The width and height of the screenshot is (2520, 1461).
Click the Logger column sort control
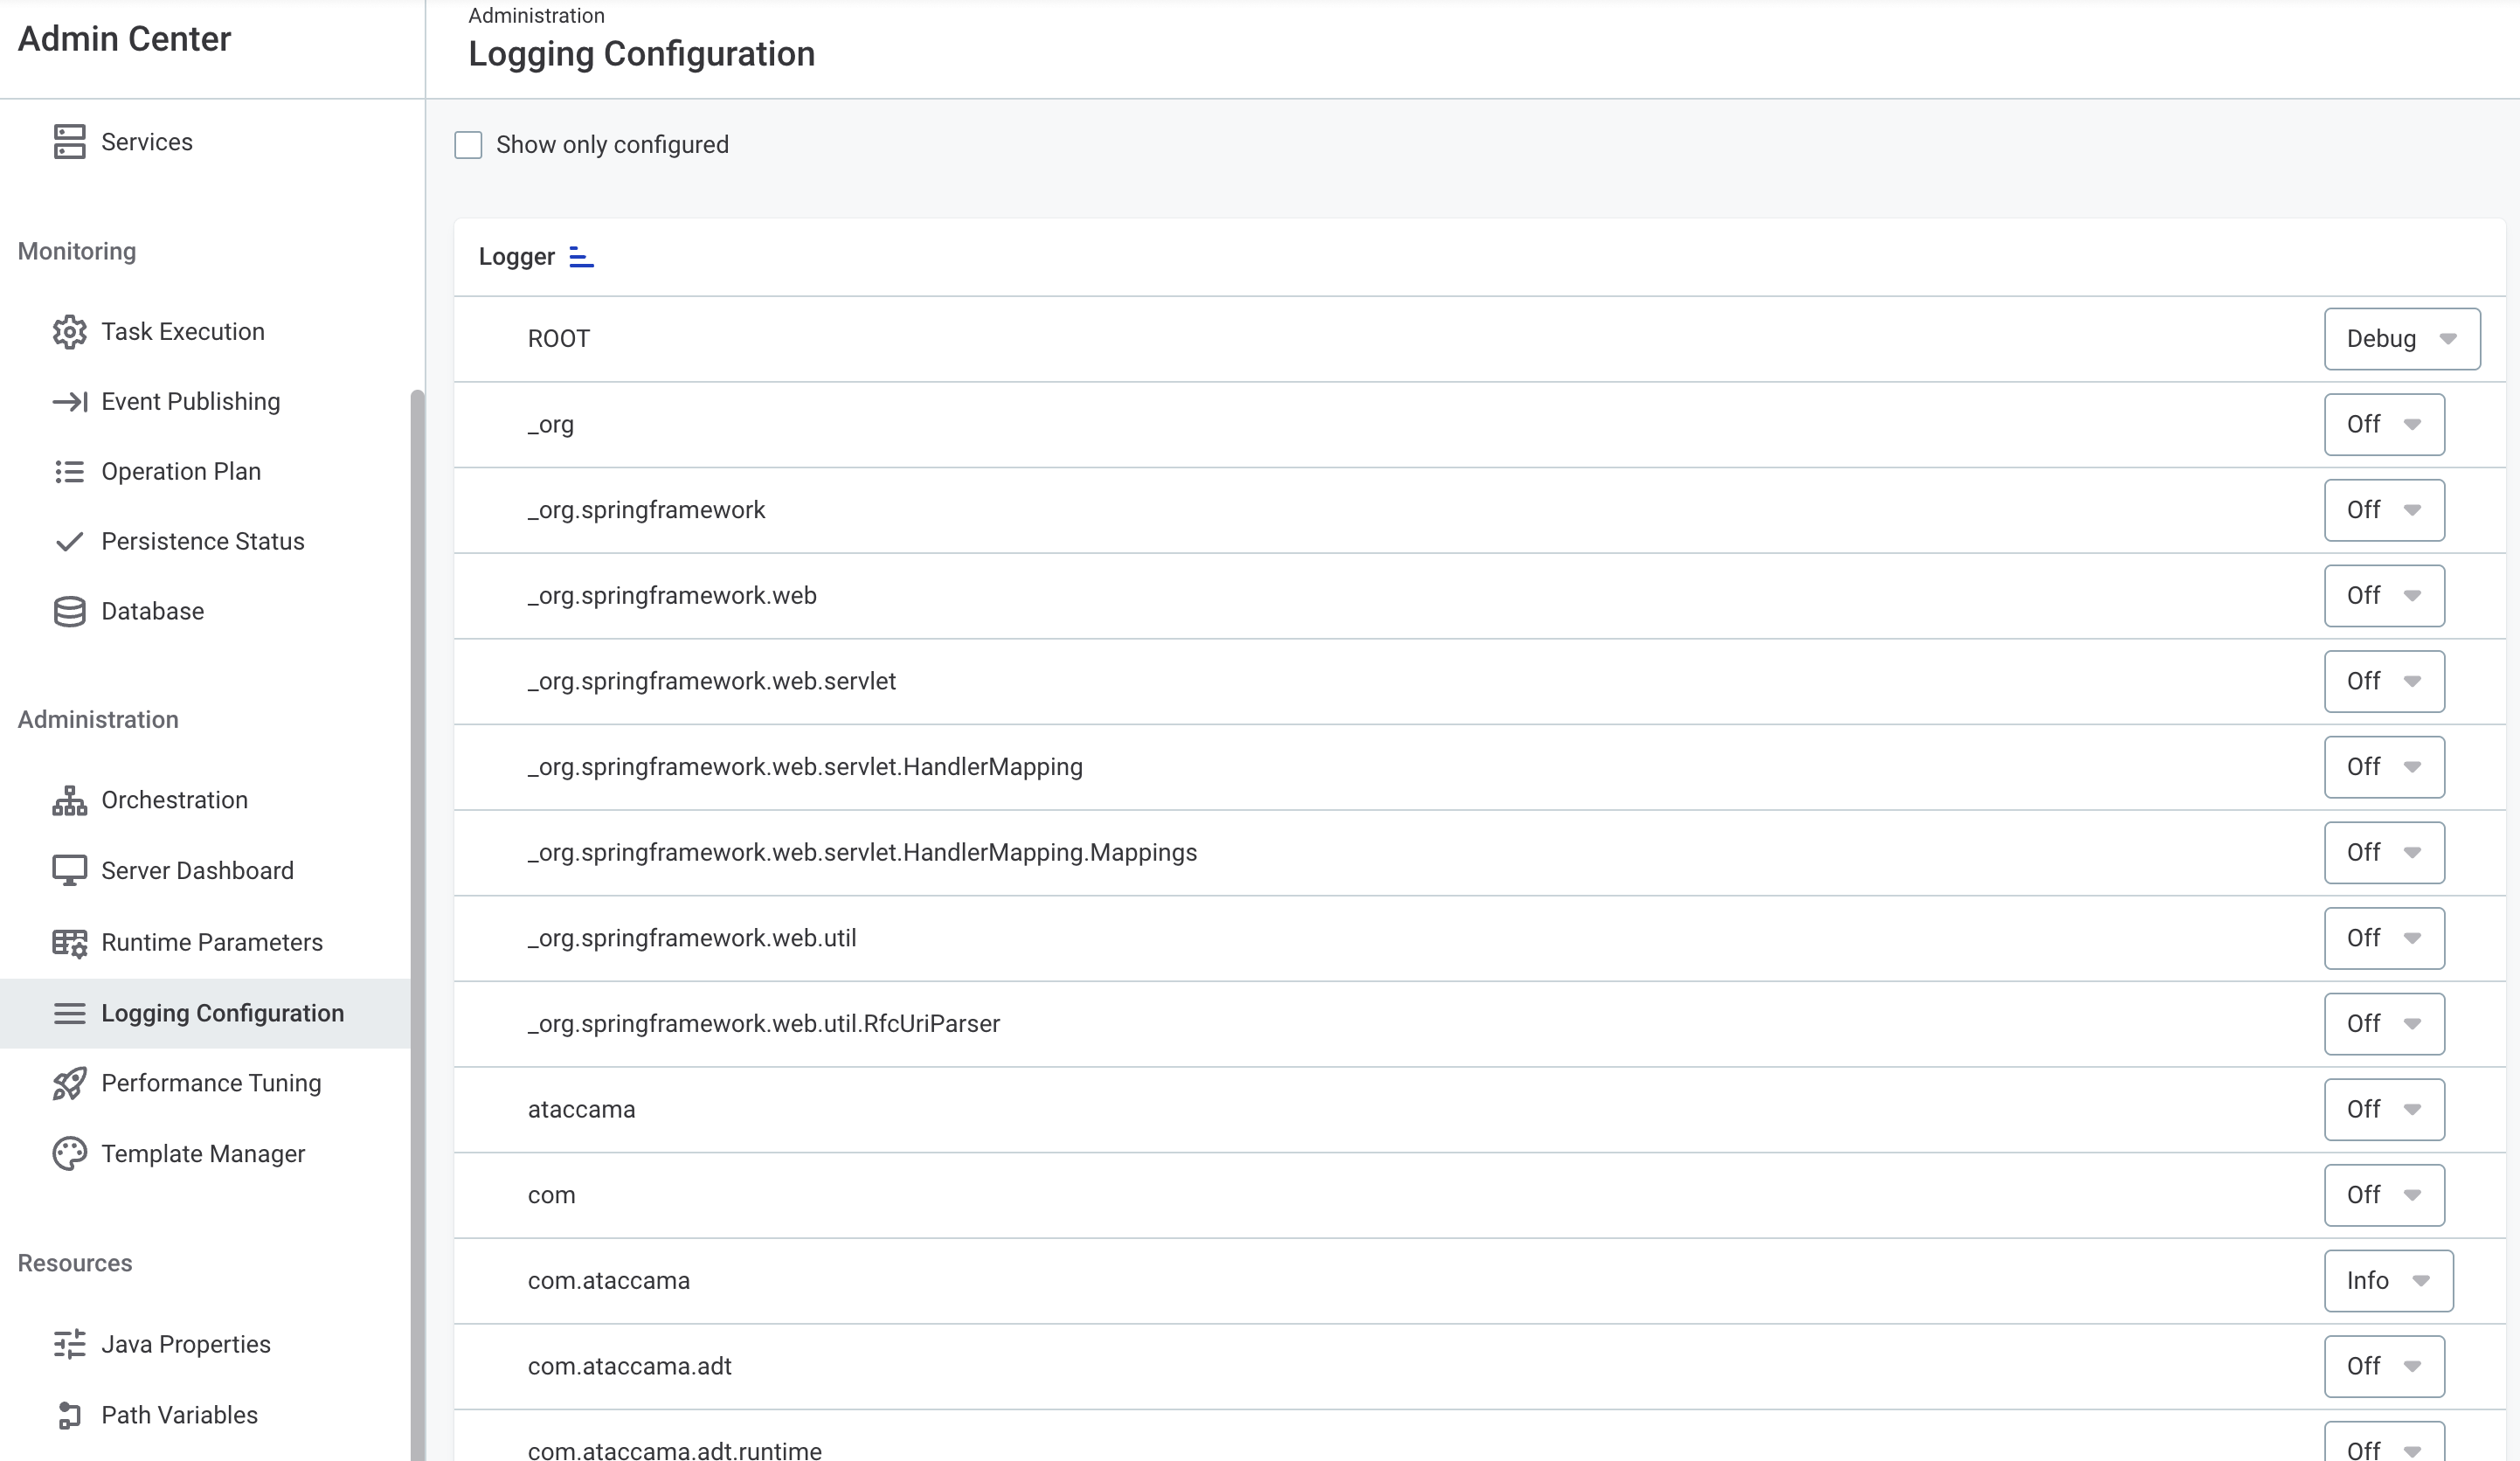click(x=581, y=256)
